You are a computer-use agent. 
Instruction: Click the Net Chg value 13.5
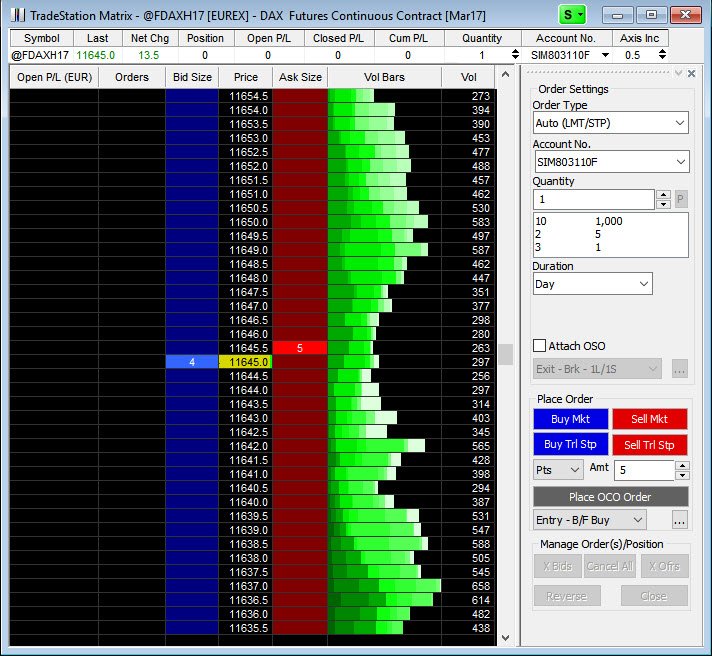point(148,55)
